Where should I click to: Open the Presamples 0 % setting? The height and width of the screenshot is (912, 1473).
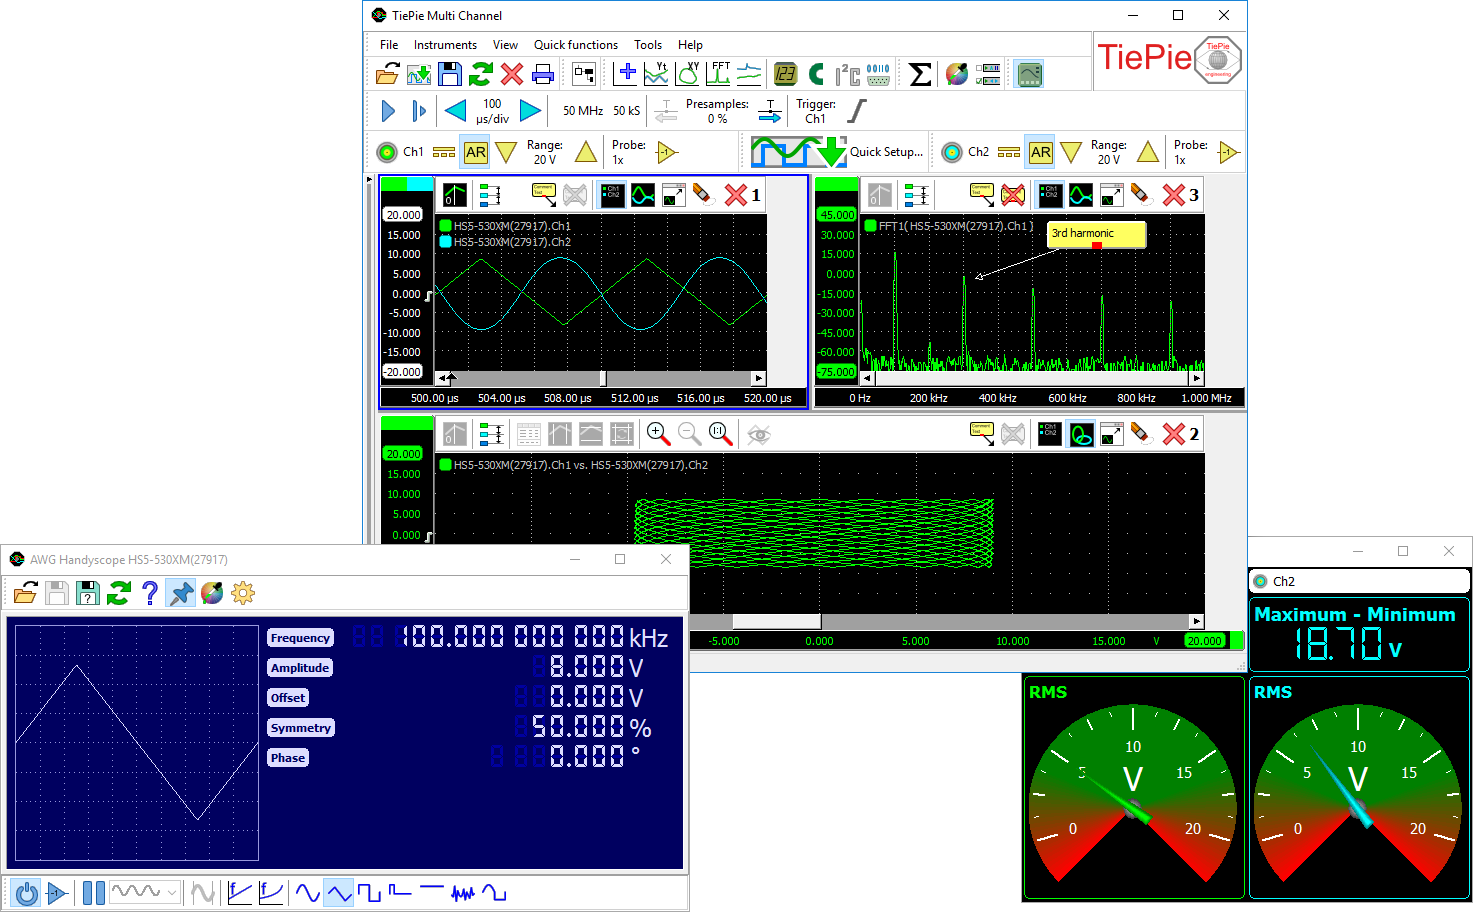pos(717,111)
